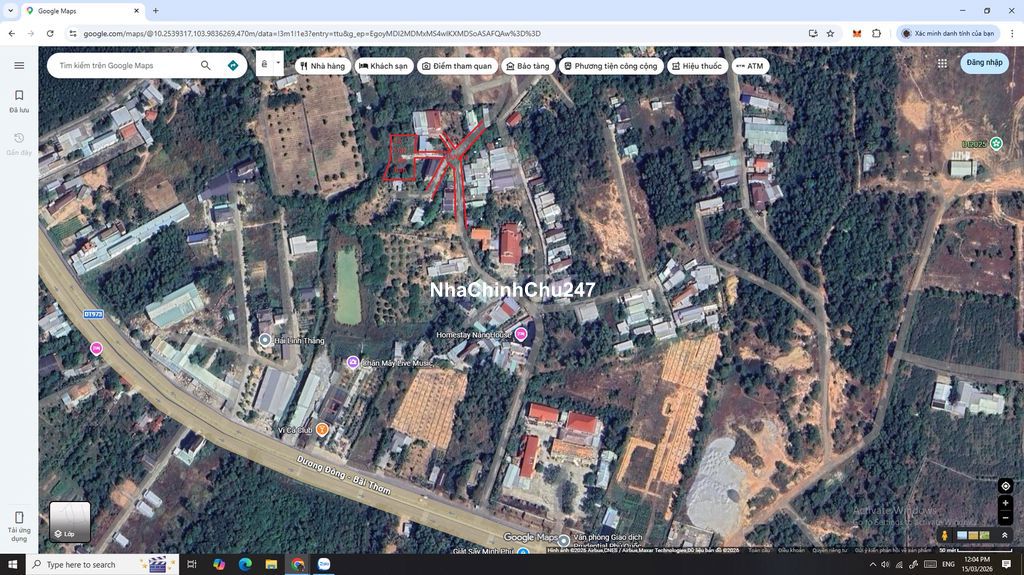Click the Đăng nhập sign-in button
Screen dimensions: 1024x575
[984, 63]
